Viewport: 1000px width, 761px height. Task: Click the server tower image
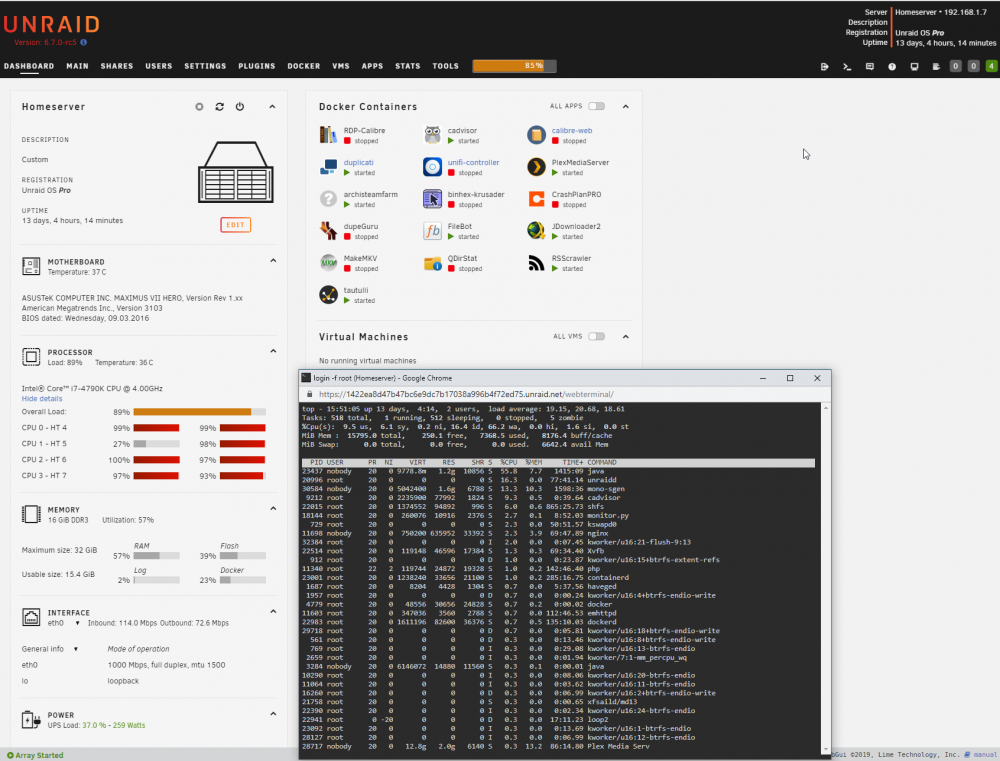click(235, 172)
